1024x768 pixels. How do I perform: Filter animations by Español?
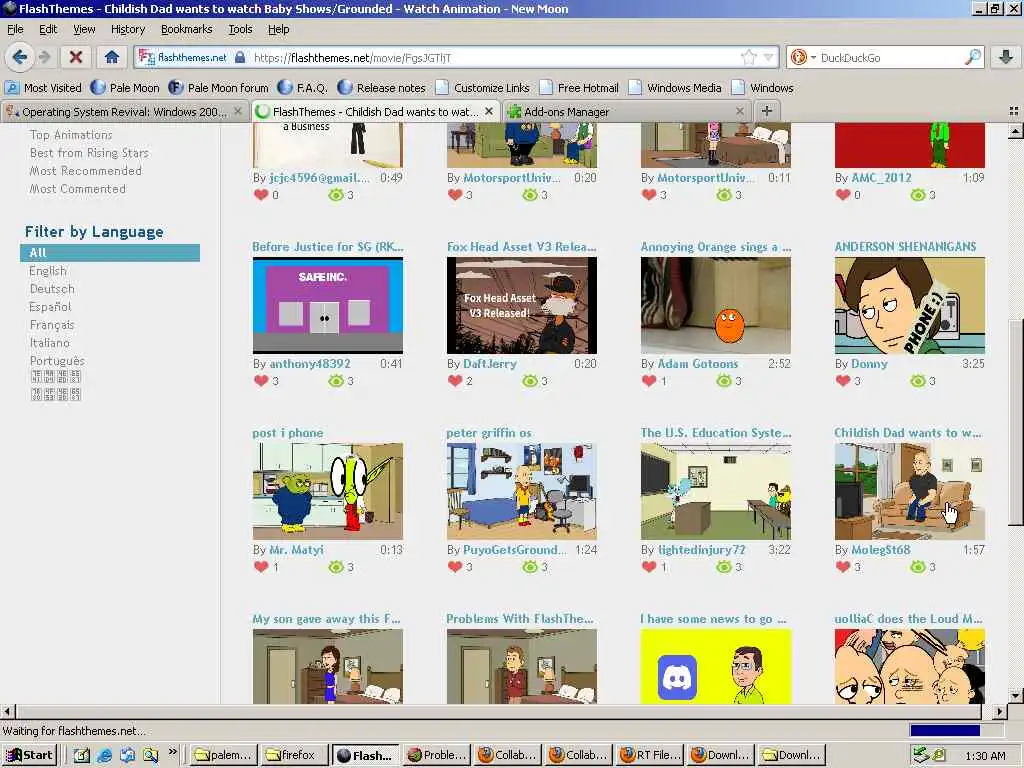[x=50, y=306]
